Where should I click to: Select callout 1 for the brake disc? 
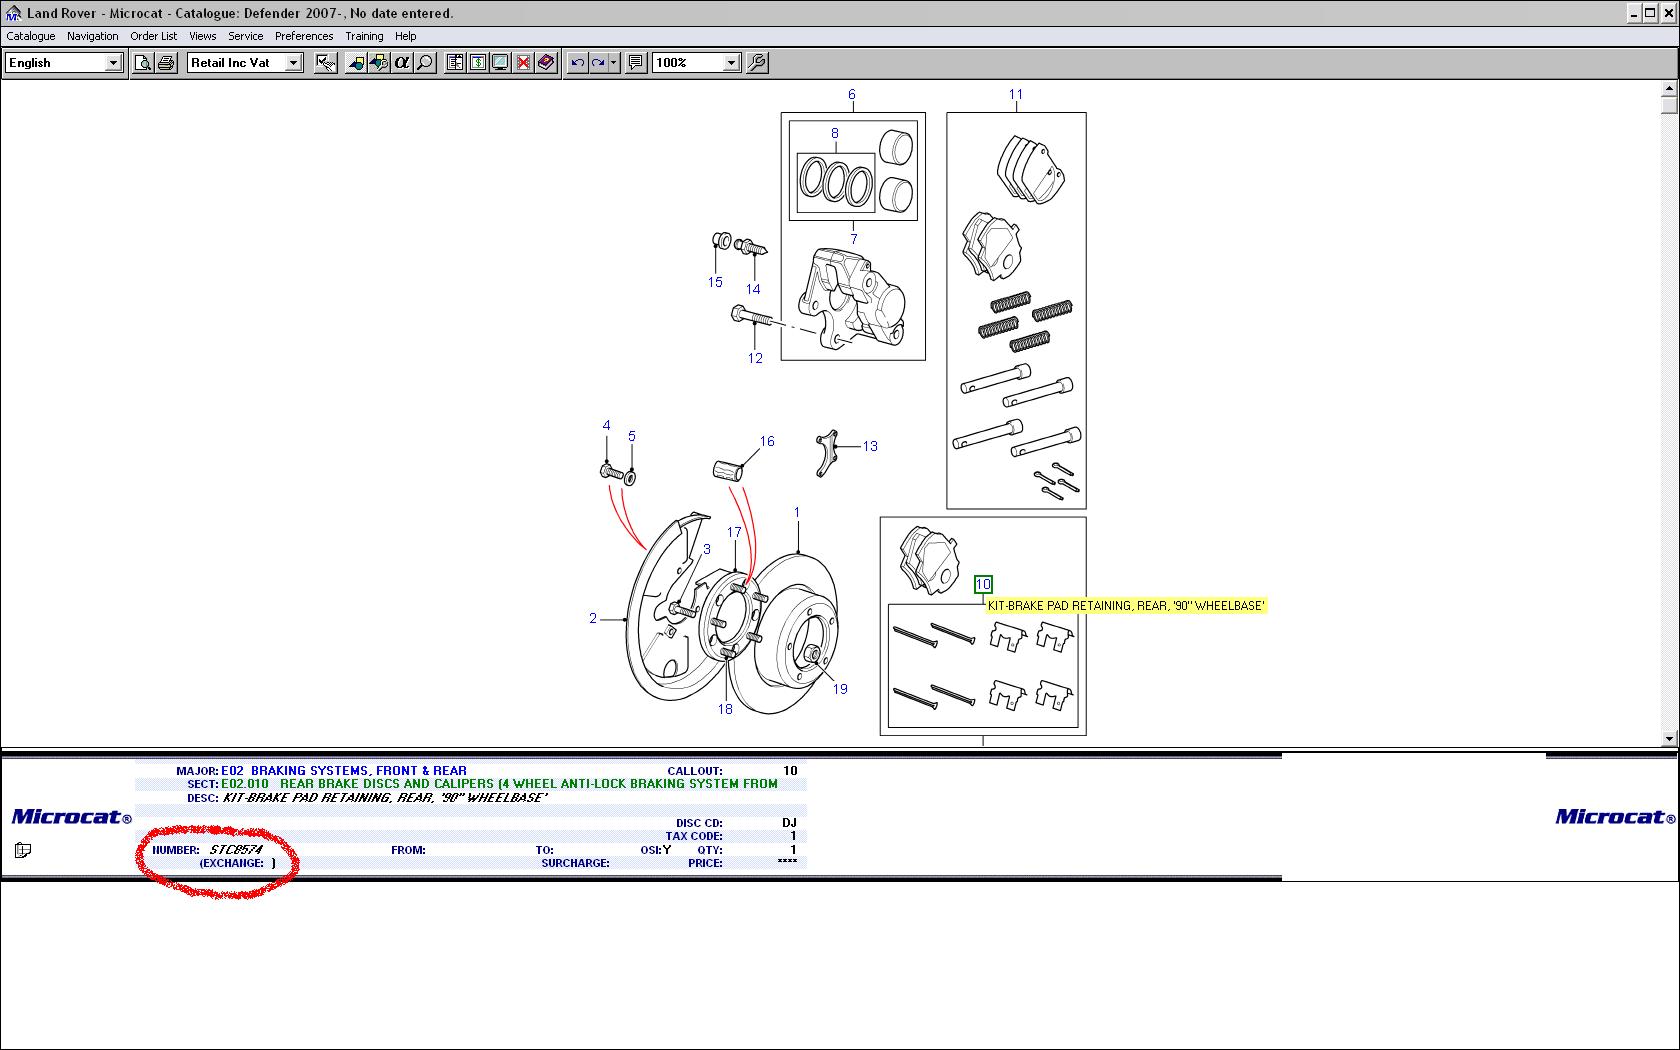(797, 512)
